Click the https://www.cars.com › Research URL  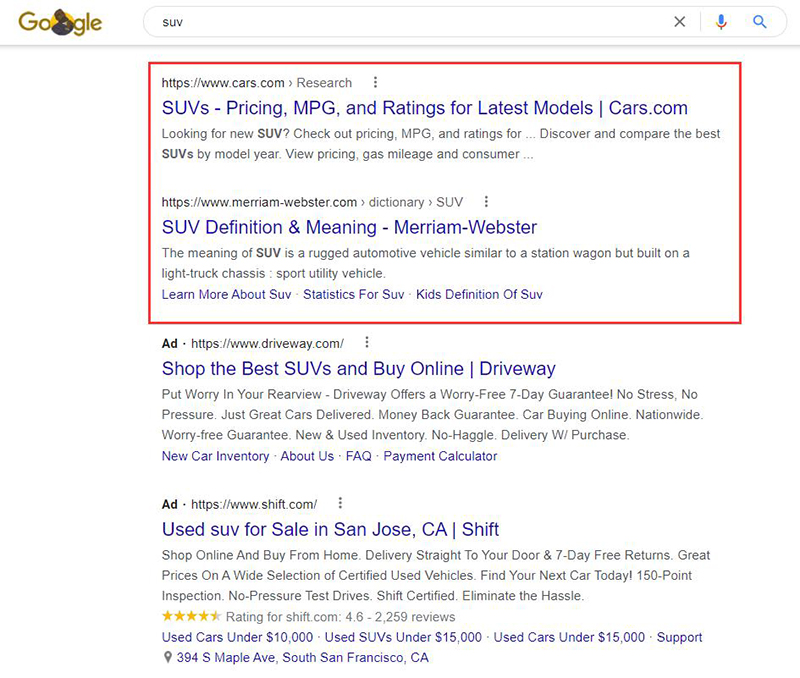257,83
